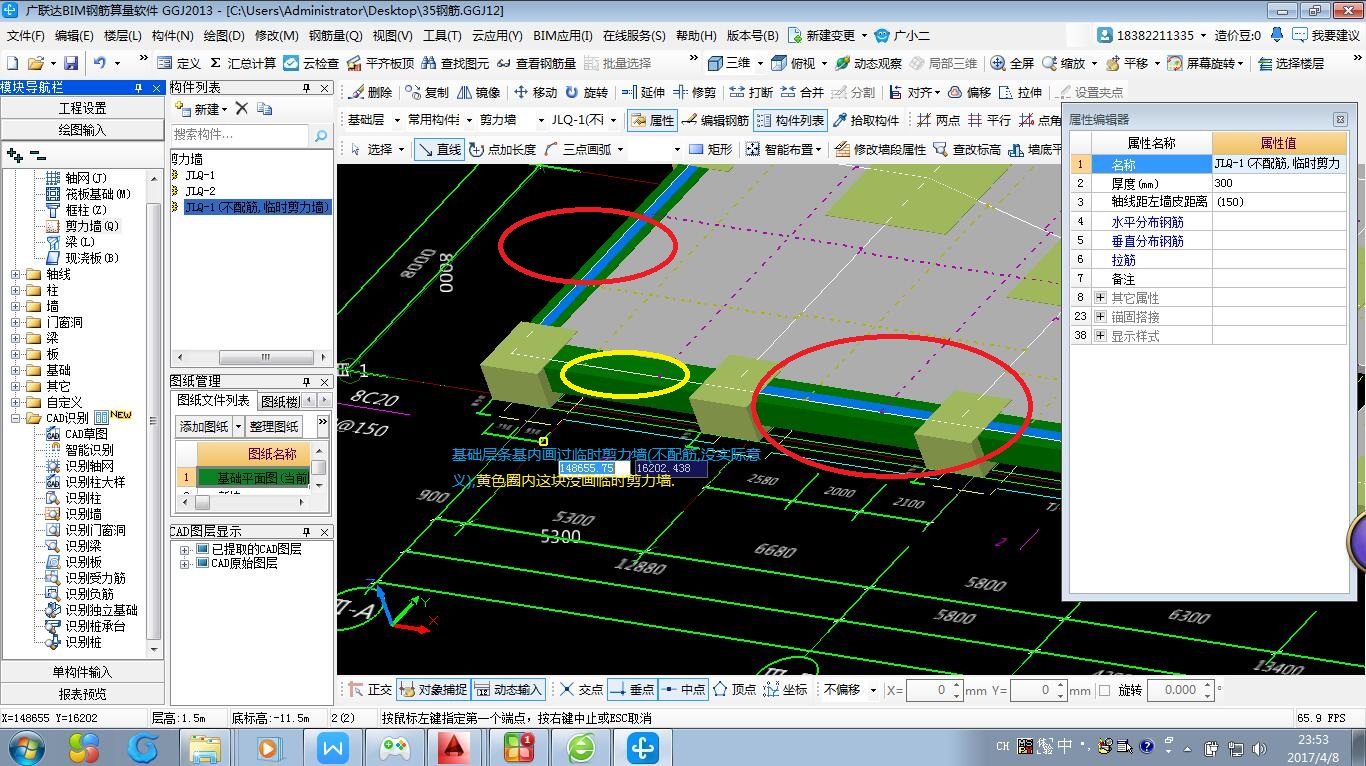This screenshot has width=1366, height=766.
Task: Click the 添加图纸 button
Action: pyautogui.click(x=204, y=426)
